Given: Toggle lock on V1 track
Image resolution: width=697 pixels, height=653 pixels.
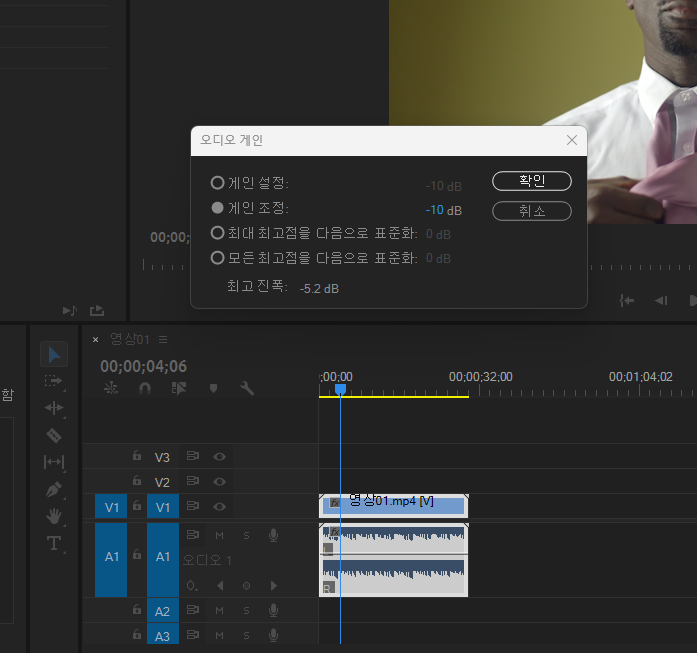Looking at the screenshot, I should 137,505.
